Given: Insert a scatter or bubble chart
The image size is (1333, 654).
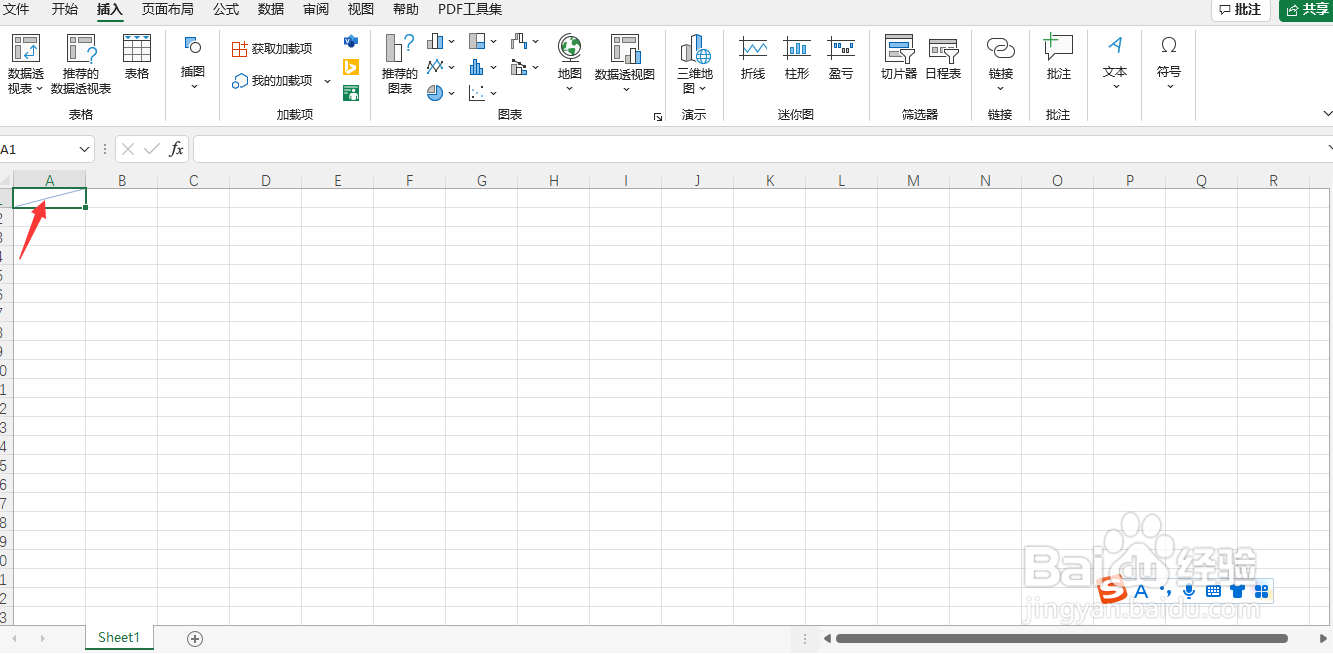Looking at the screenshot, I should (482, 93).
